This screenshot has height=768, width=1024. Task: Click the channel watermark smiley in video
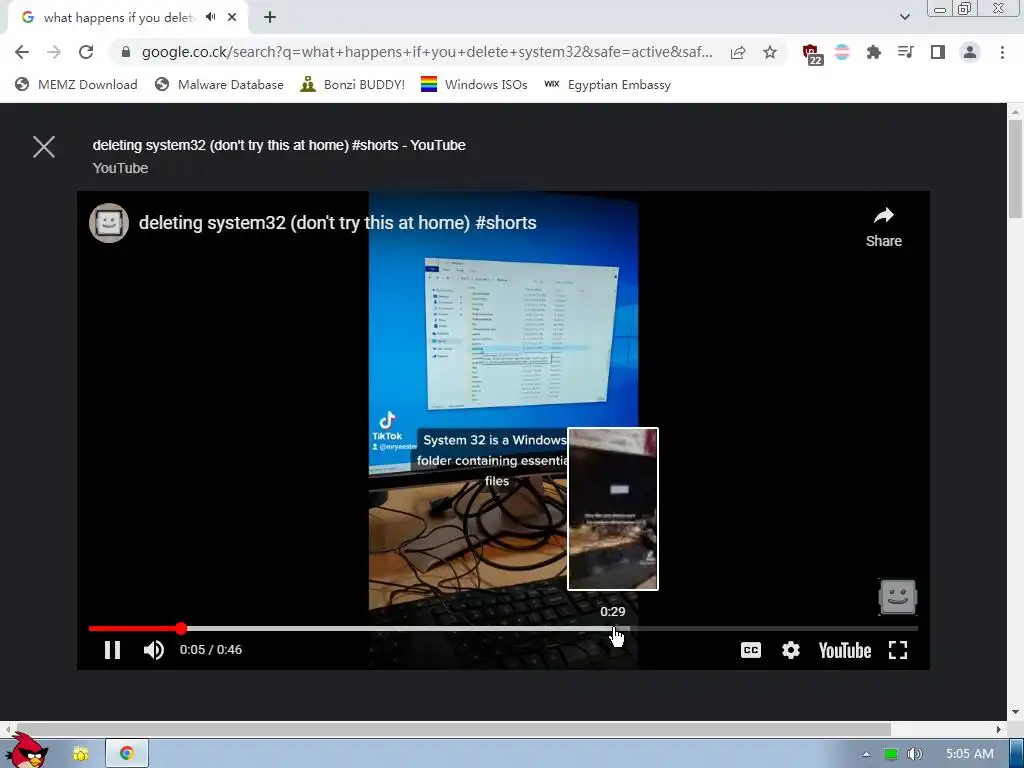click(898, 597)
